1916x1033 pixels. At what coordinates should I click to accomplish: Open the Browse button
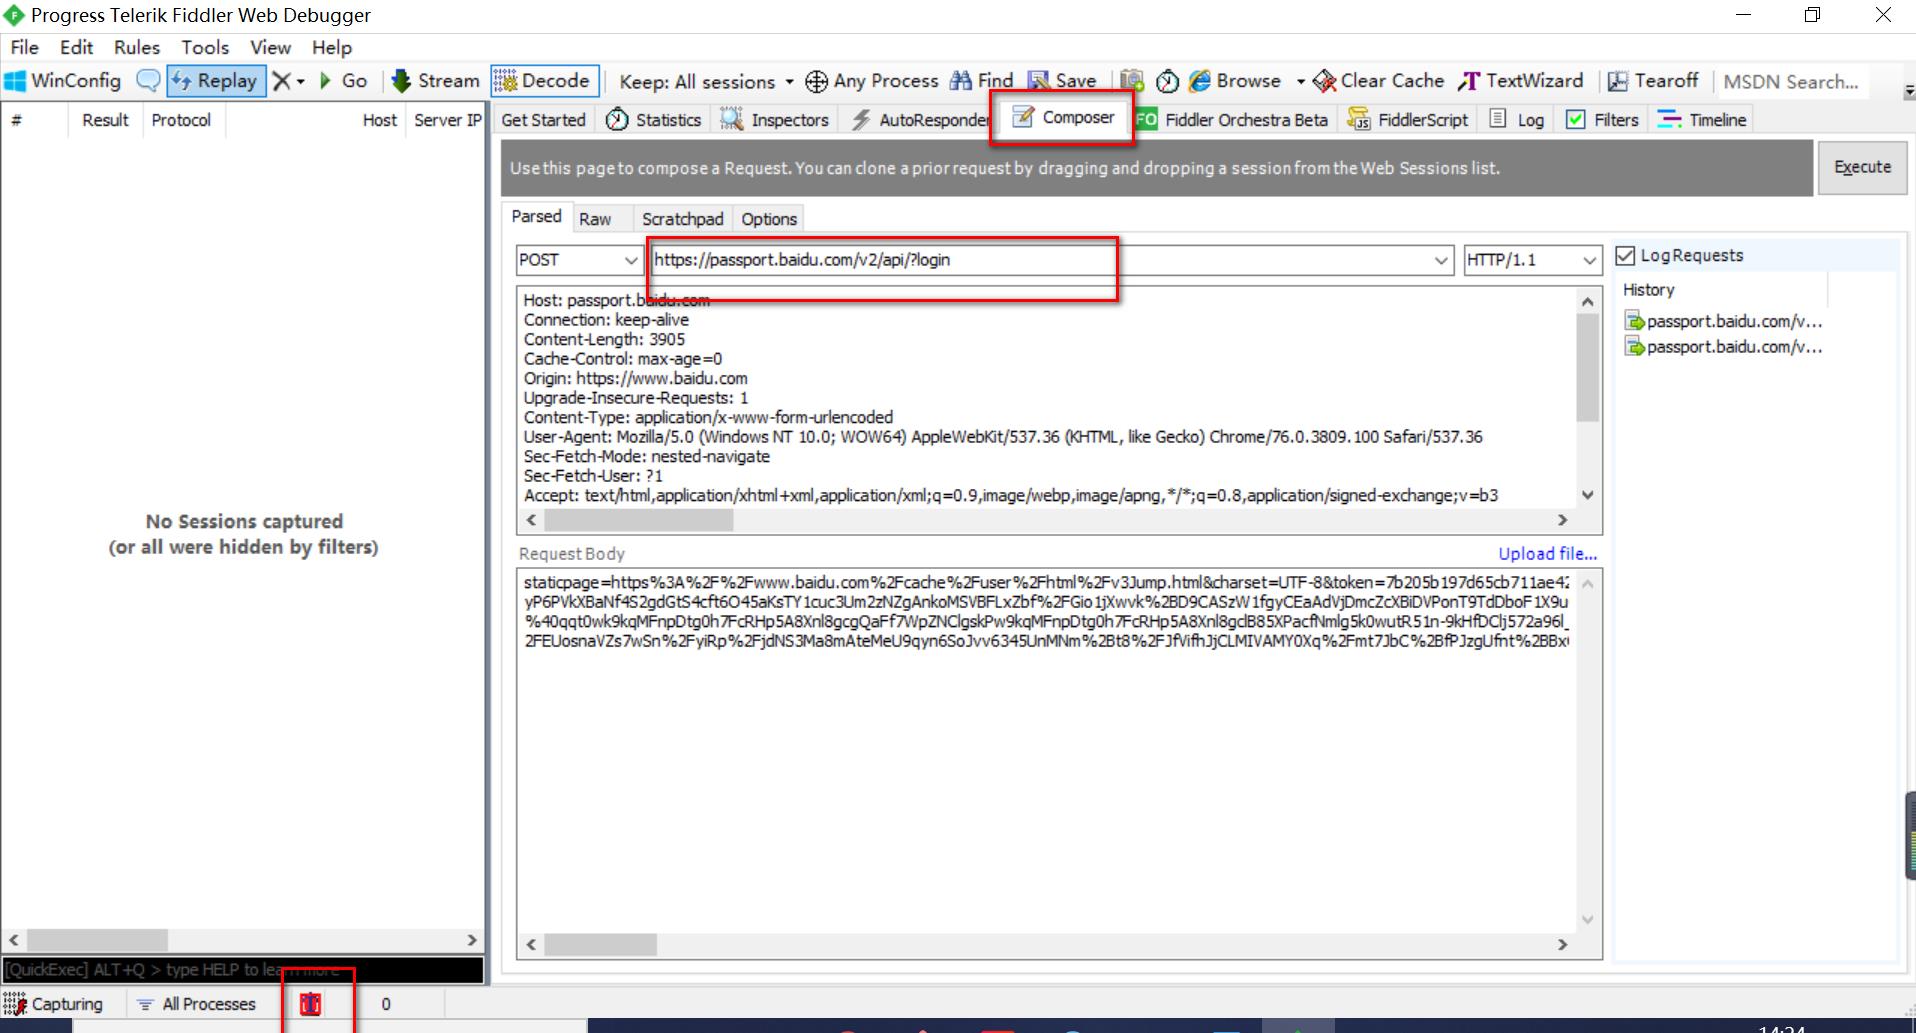(1235, 81)
